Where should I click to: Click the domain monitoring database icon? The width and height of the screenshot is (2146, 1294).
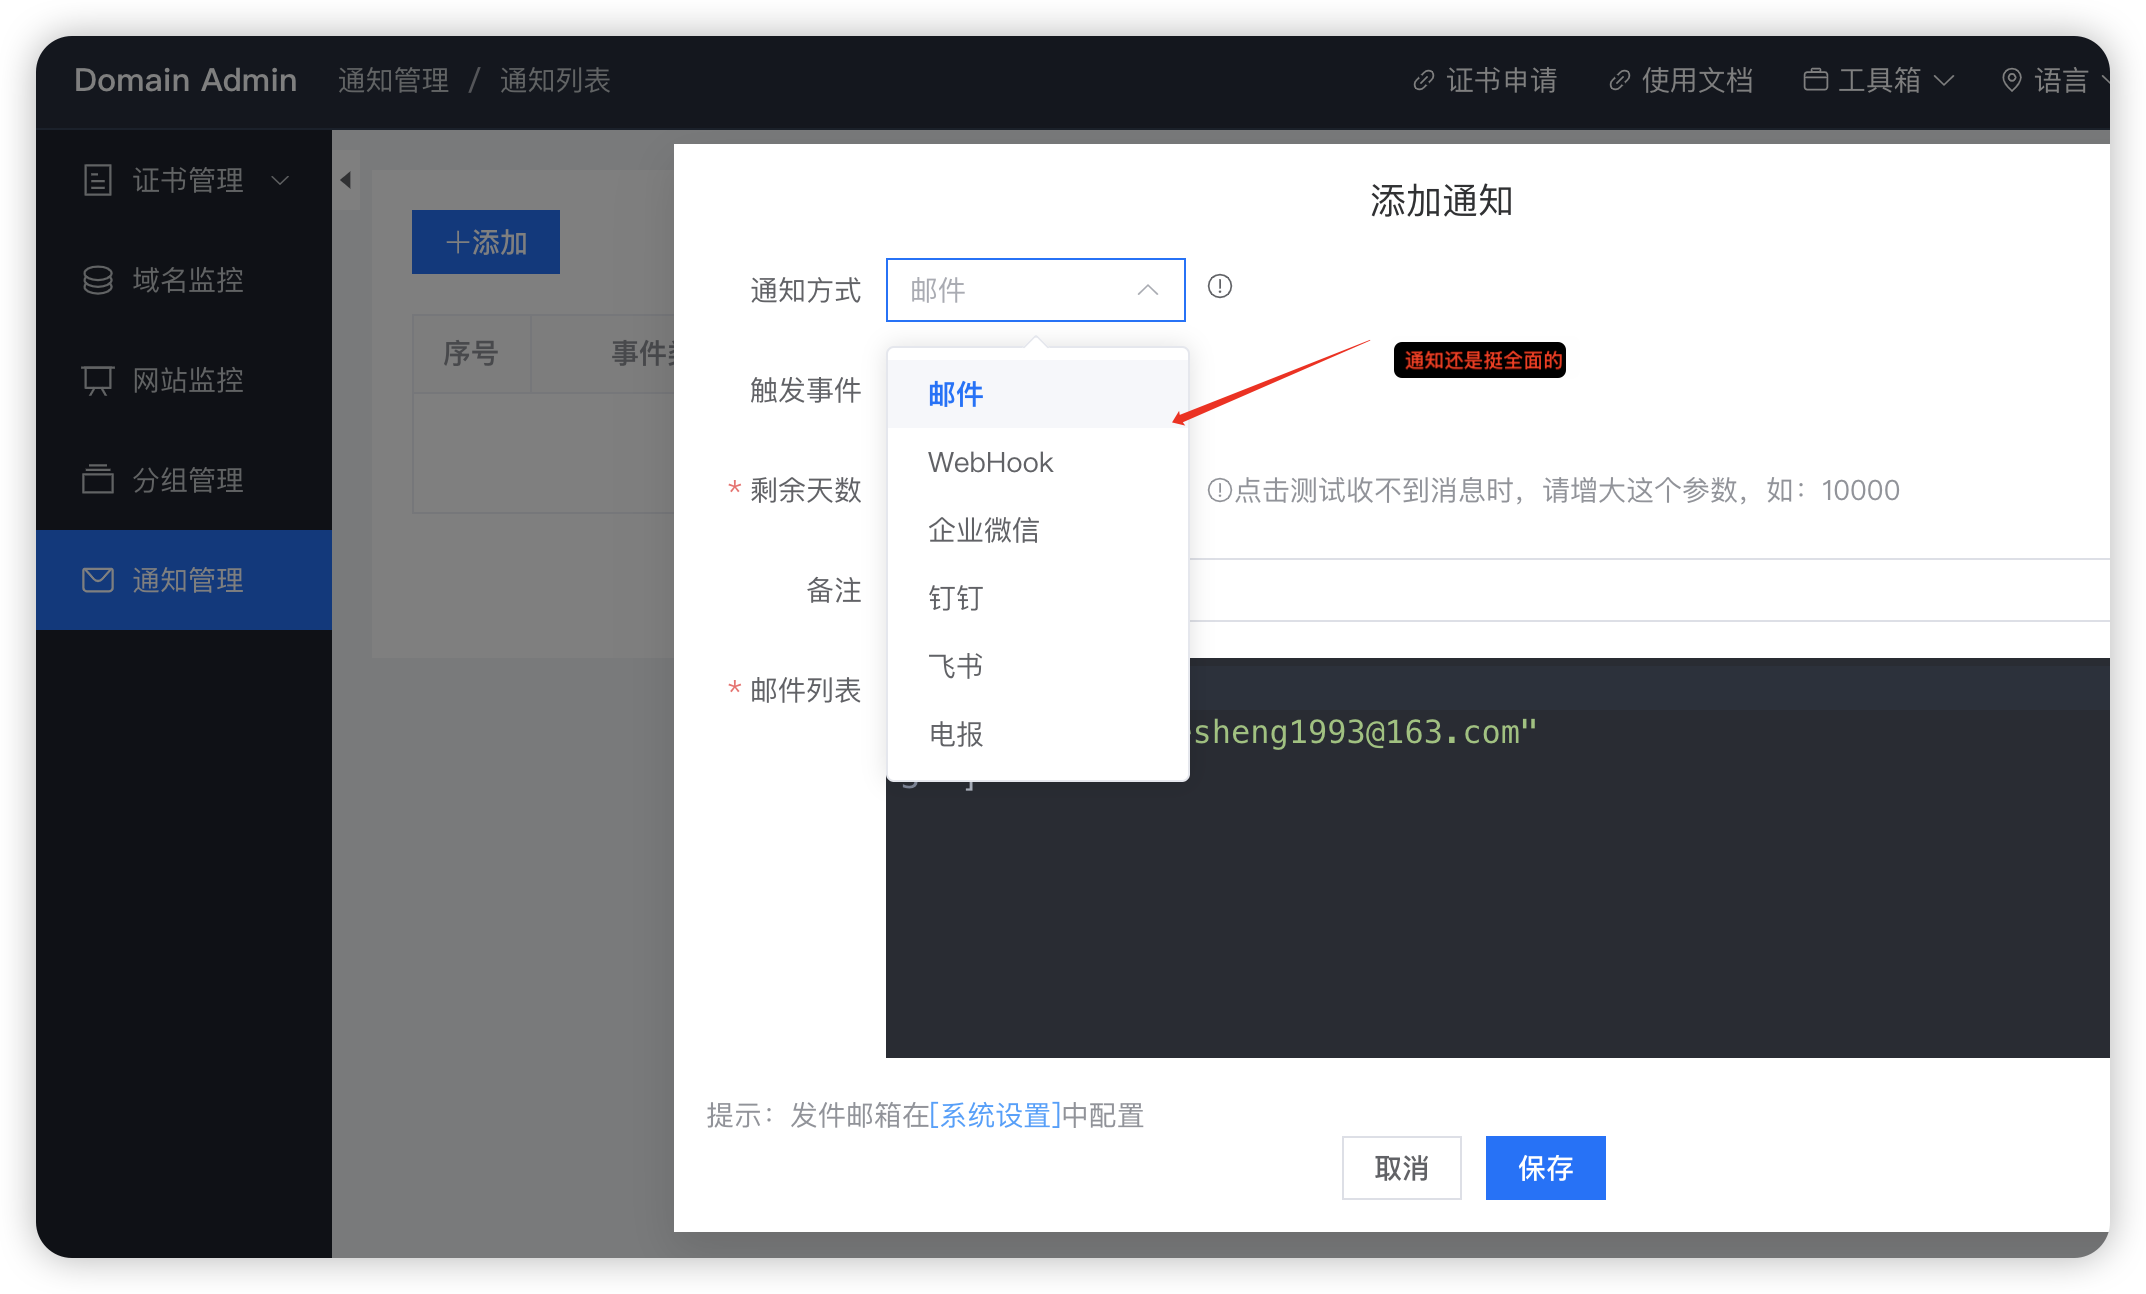pyautogui.click(x=97, y=280)
